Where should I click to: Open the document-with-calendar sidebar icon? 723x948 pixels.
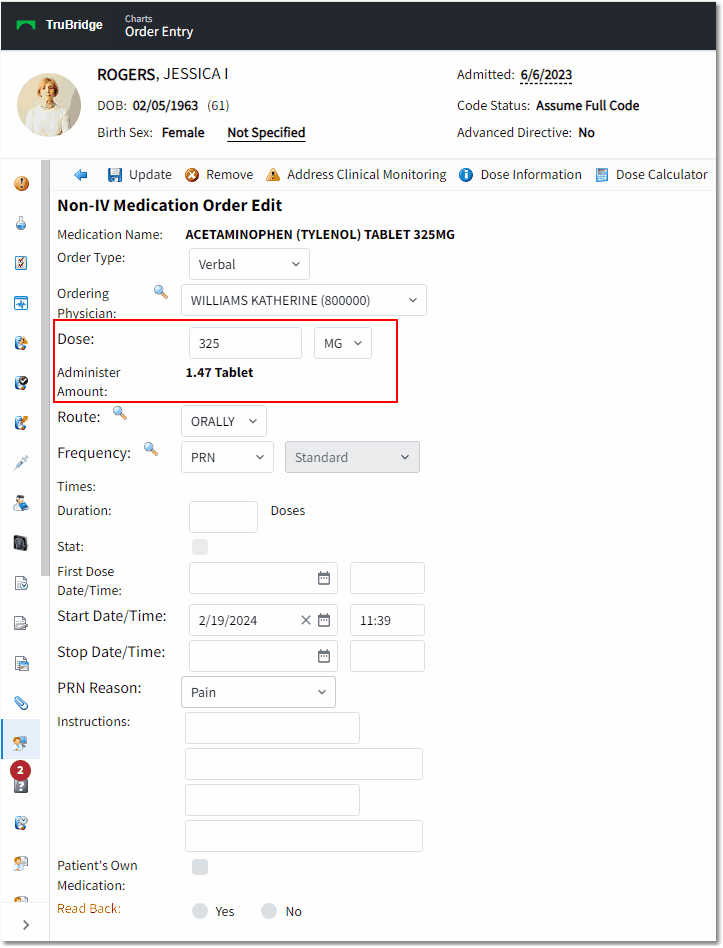[x=21, y=663]
